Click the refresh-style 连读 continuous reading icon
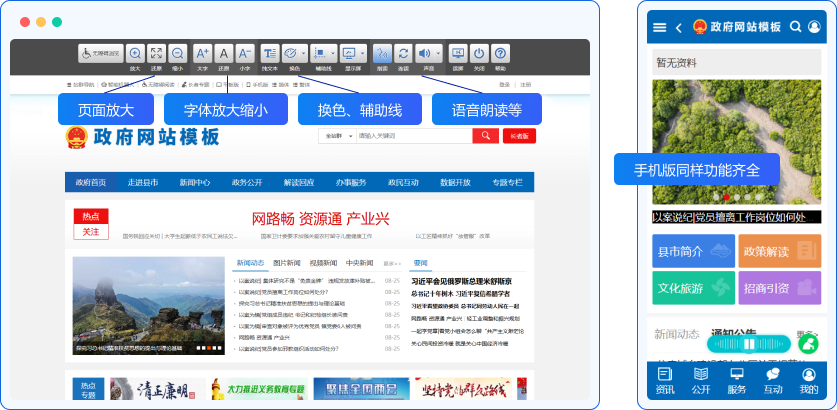Screen dimensions: 837x410 point(402,54)
